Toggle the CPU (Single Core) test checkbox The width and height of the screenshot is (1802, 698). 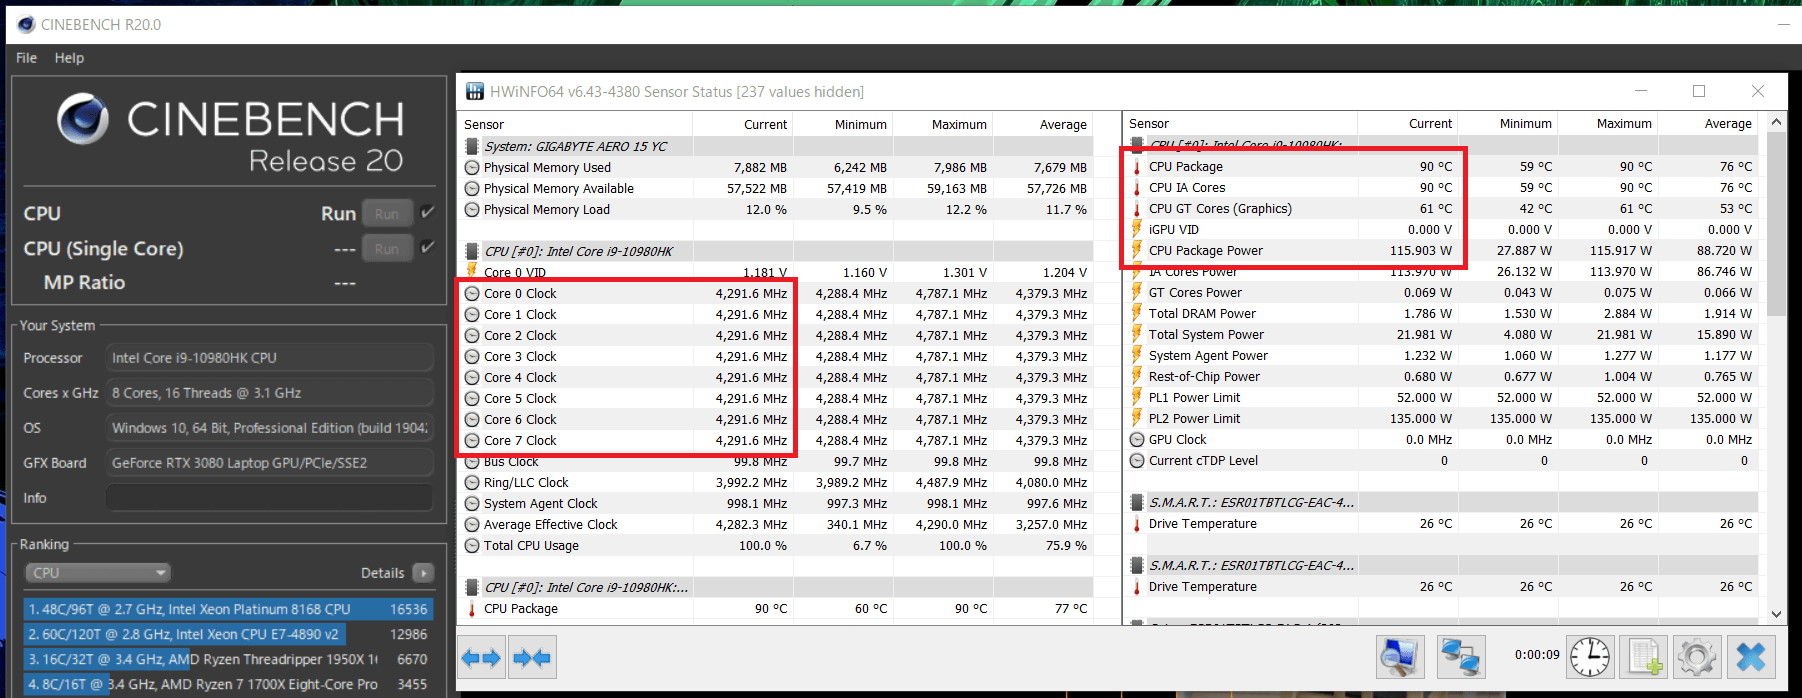pyautogui.click(x=428, y=247)
